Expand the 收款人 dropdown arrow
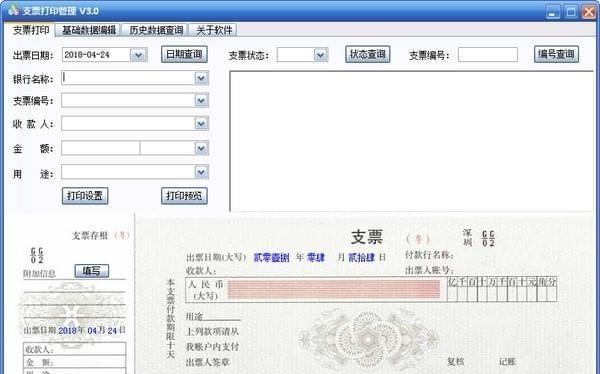 pos(201,124)
